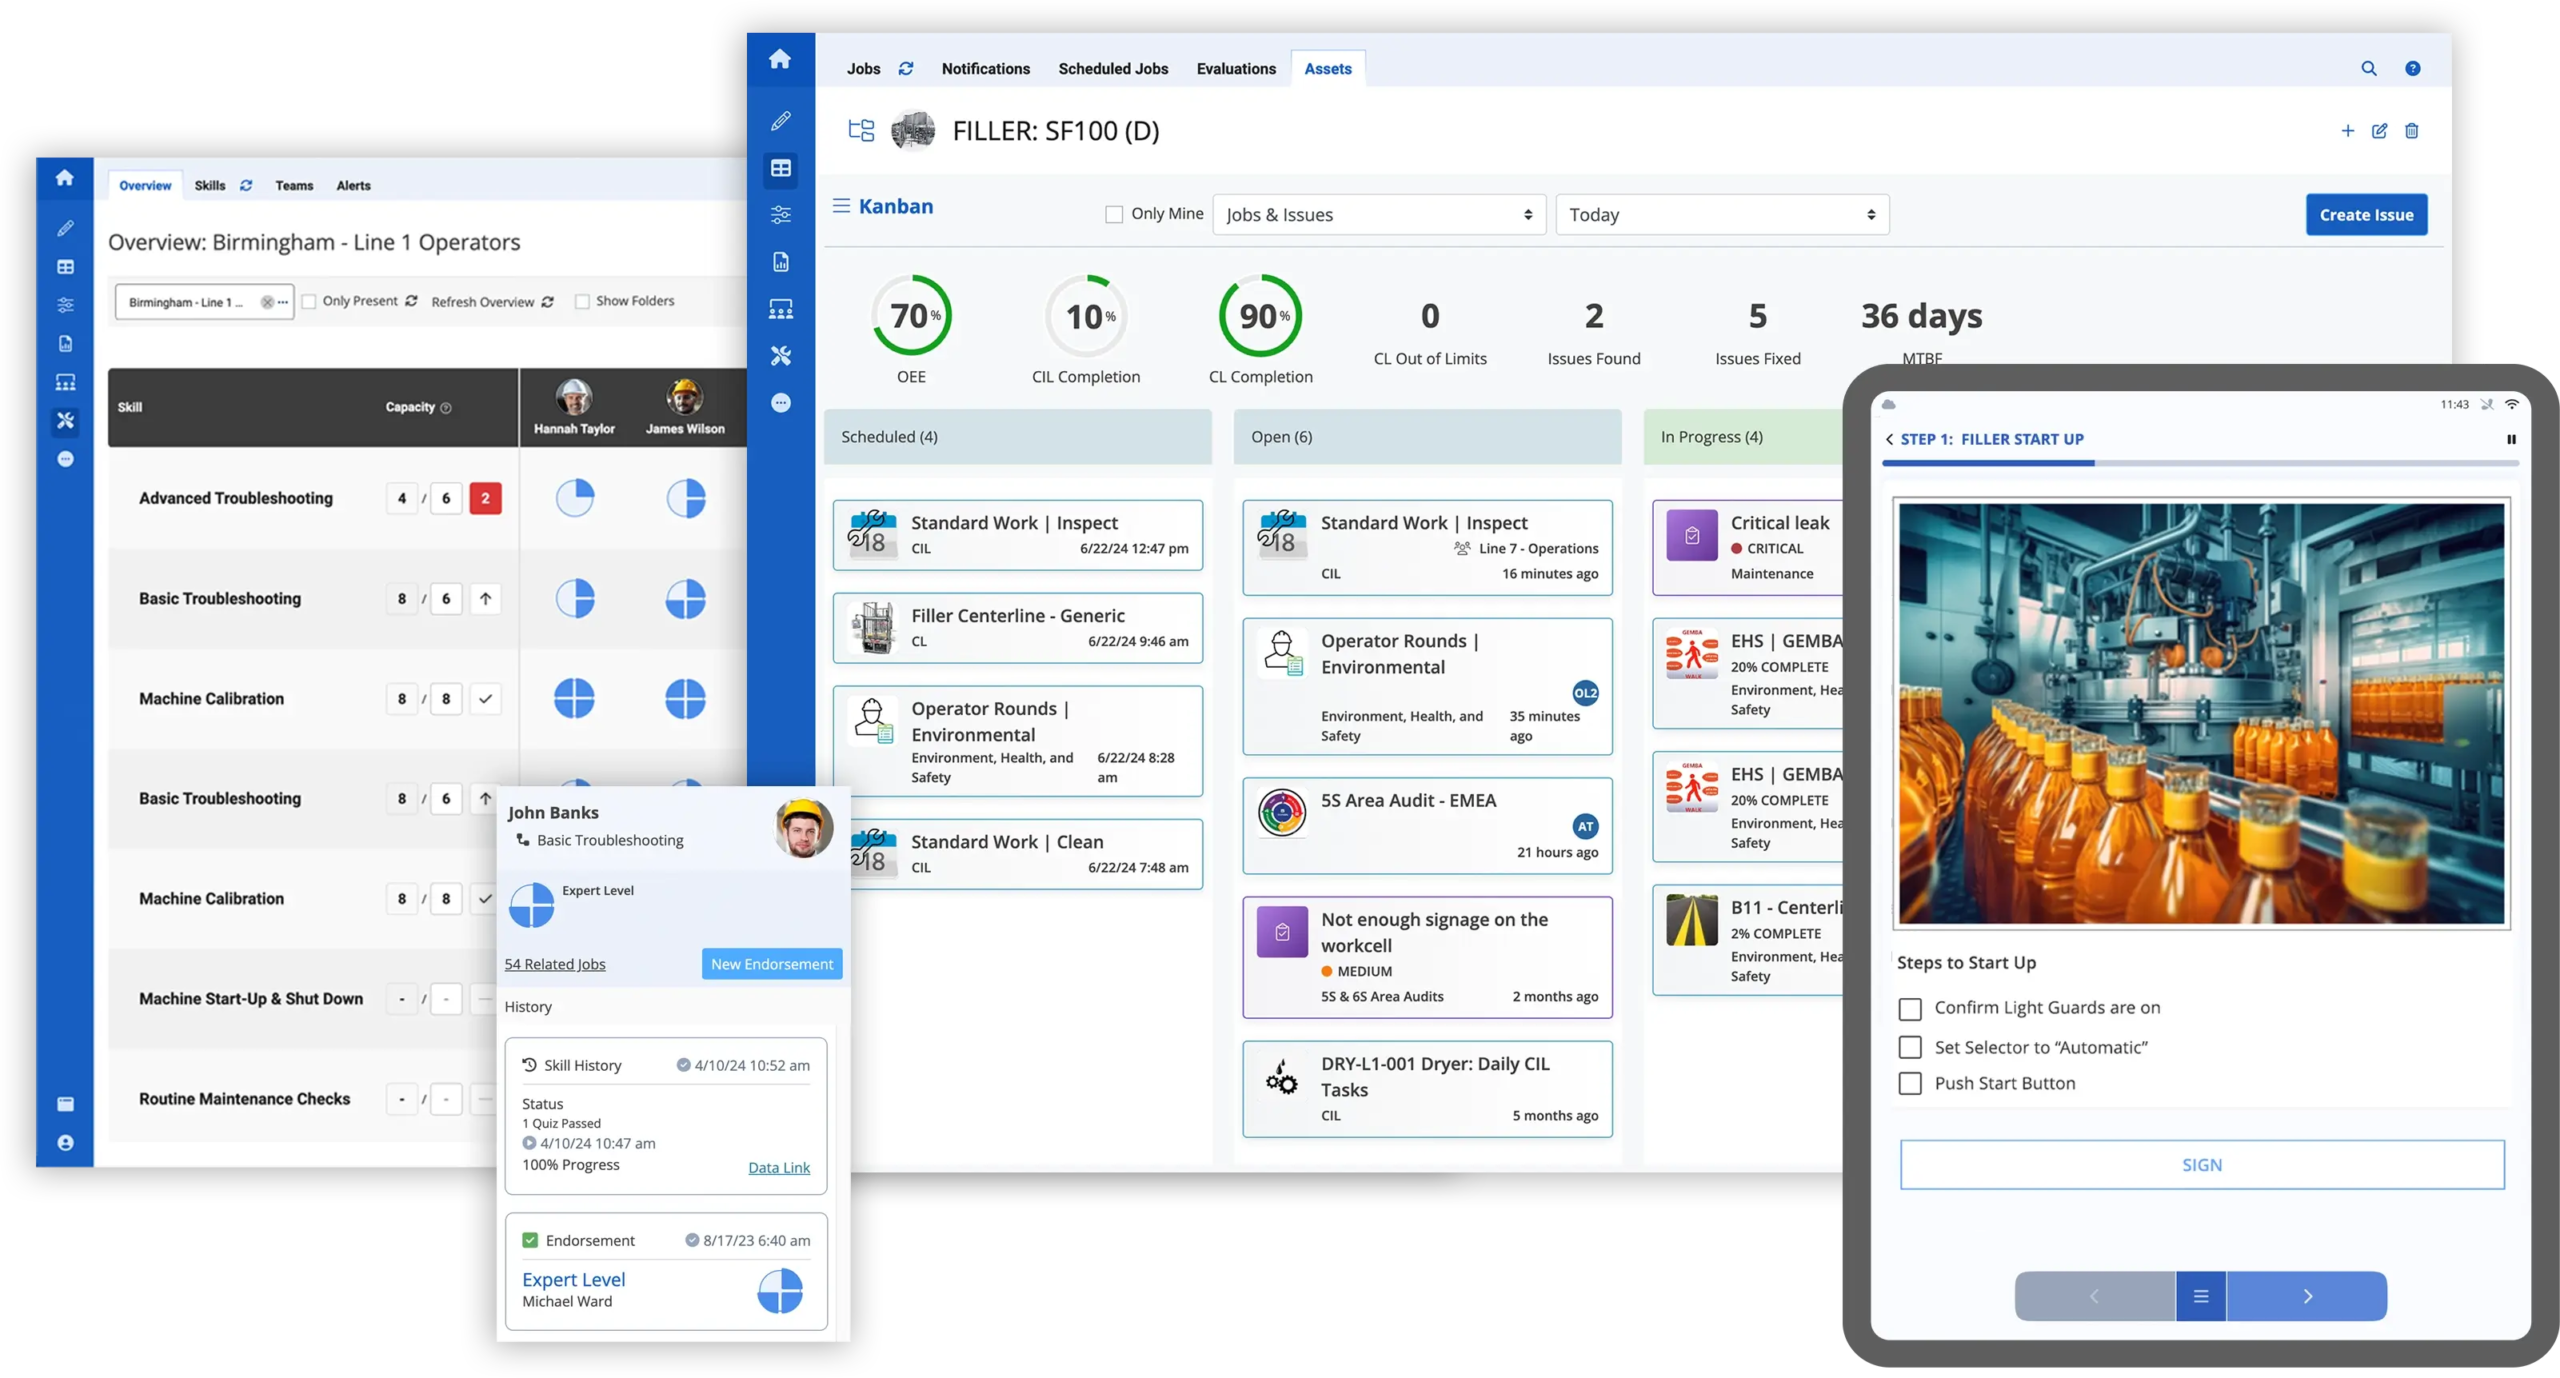
Task: Enable the Only Mine checkbox
Action: pos(1113,214)
